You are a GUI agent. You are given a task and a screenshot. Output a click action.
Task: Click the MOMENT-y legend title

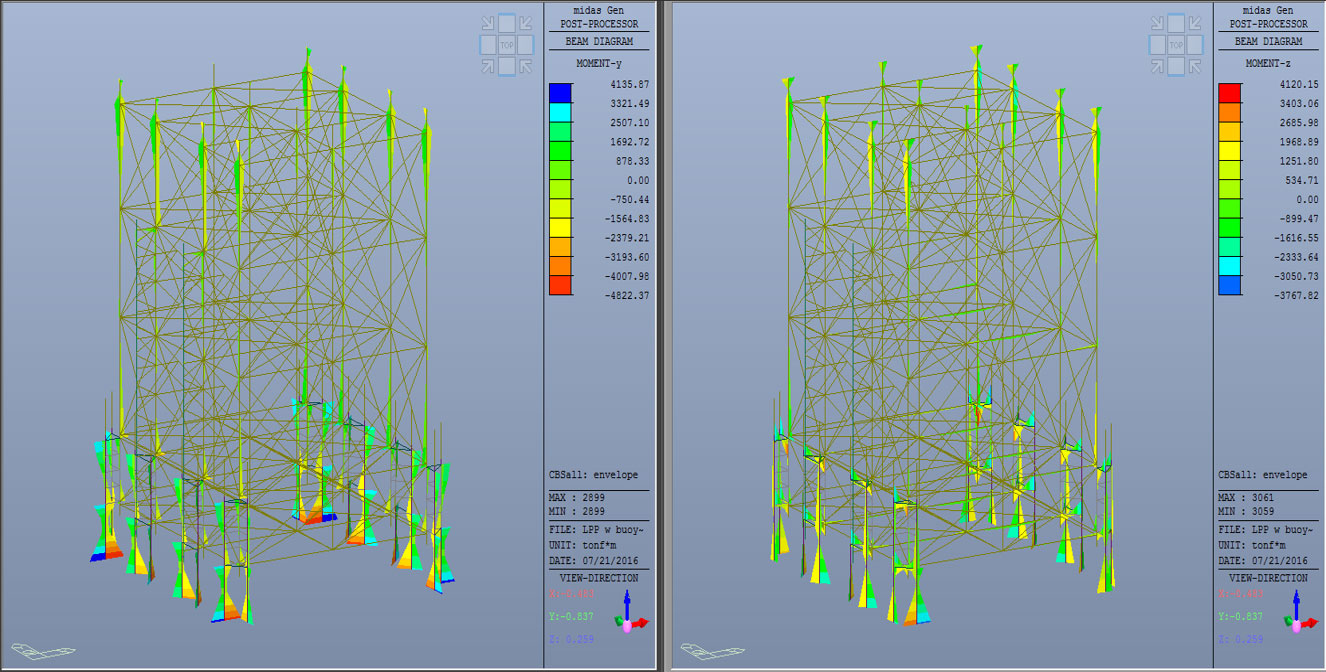[599, 63]
